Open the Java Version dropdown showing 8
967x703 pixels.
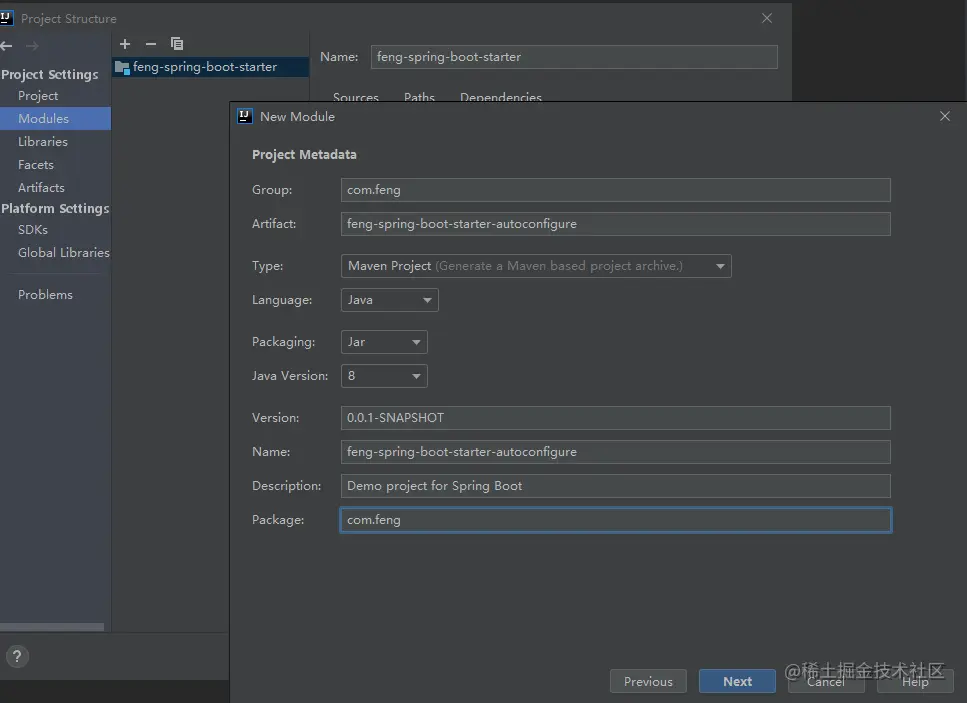pyautogui.click(x=384, y=376)
